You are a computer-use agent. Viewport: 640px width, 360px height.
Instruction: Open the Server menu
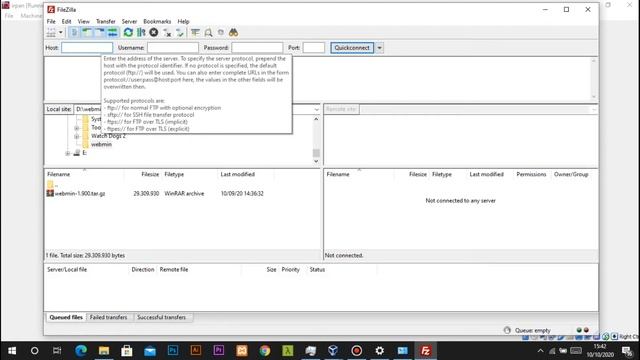(129, 21)
